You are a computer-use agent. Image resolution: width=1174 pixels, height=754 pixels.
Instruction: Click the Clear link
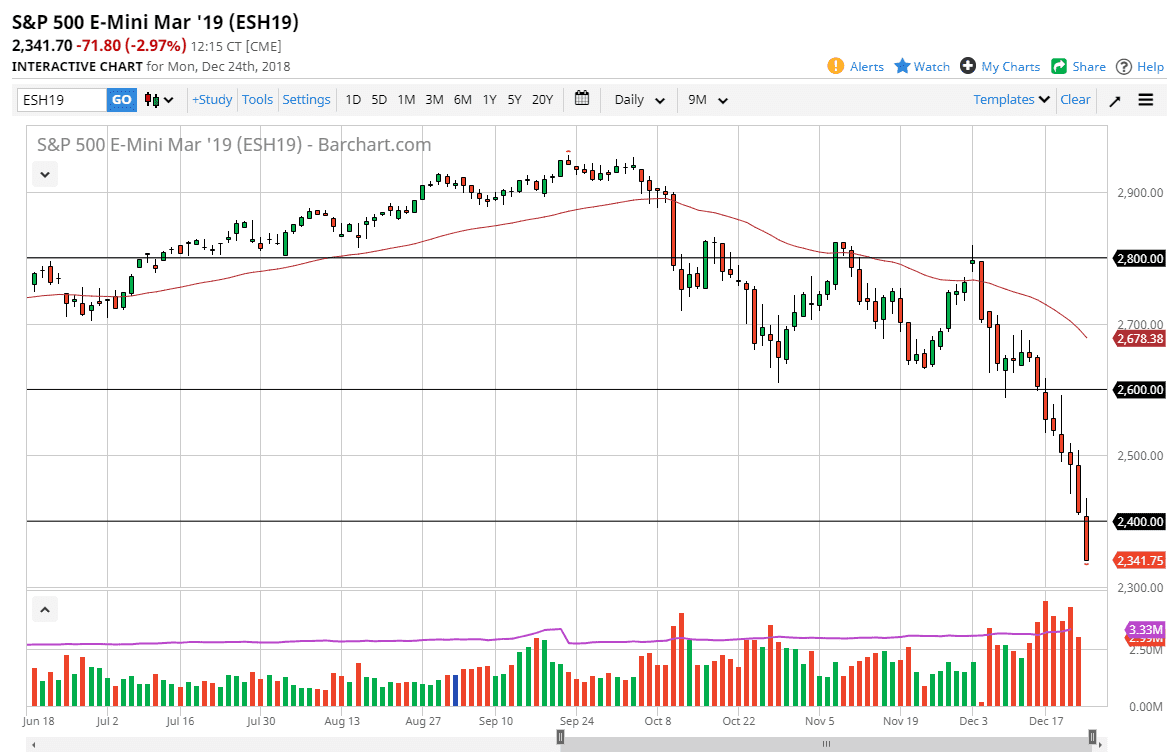pos(1075,99)
